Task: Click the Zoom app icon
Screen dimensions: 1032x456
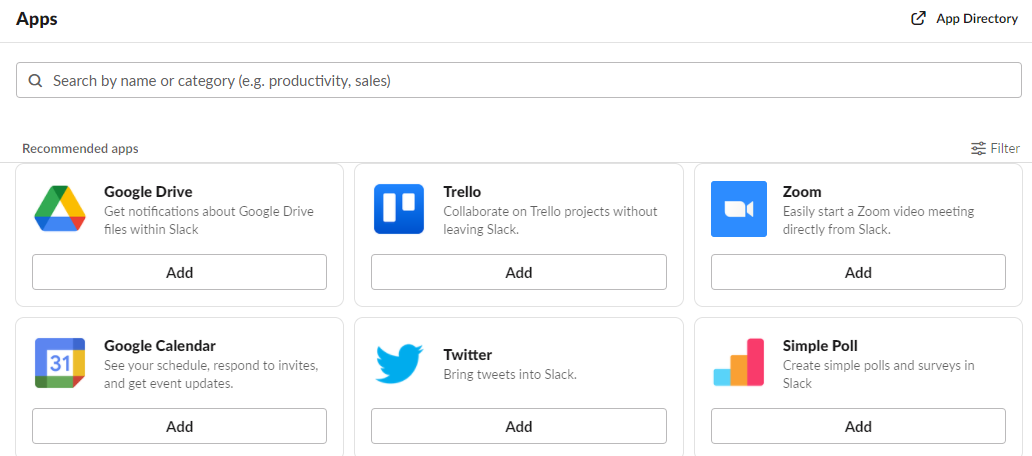Action: point(739,209)
